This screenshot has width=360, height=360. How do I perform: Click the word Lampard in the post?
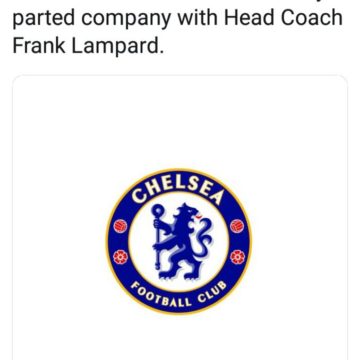pyautogui.click(x=118, y=45)
